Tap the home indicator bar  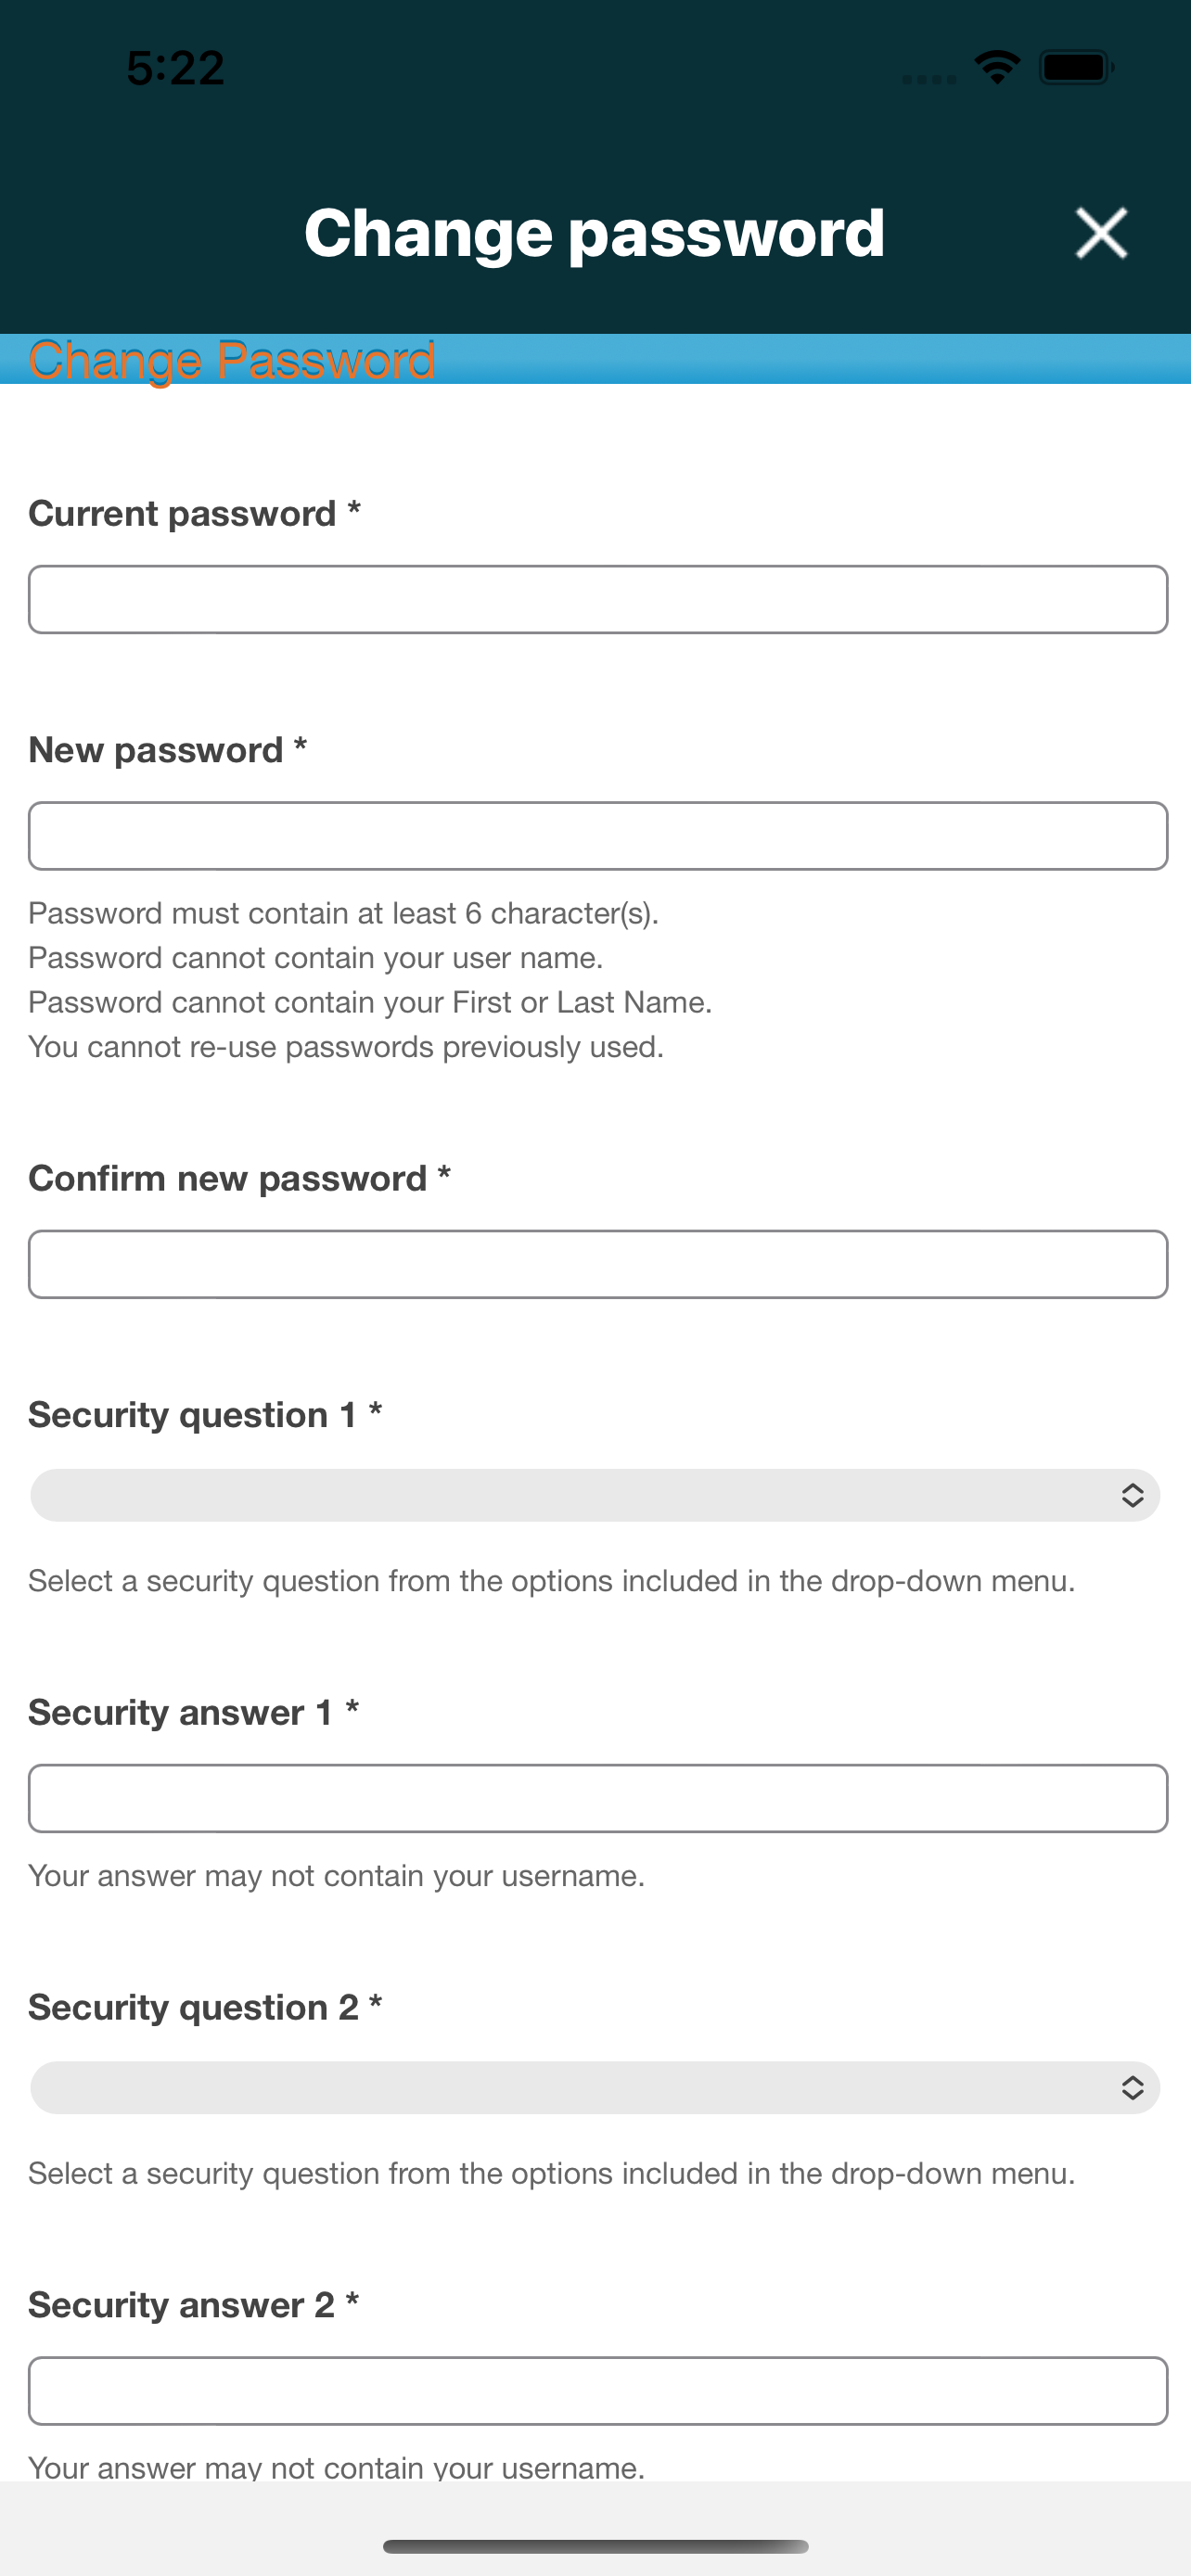(x=595, y=2546)
